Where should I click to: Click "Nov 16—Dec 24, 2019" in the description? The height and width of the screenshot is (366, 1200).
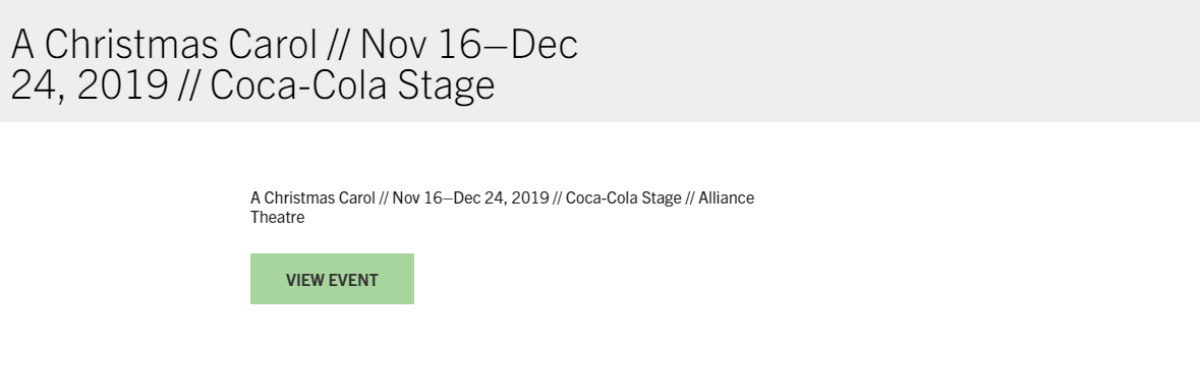click(x=471, y=198)
